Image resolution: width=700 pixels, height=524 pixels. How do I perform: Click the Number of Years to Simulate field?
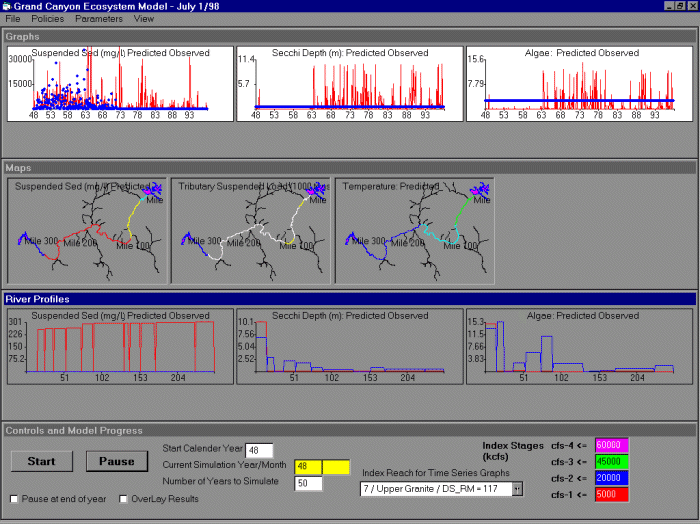pyautogui.click(x=307, y=483)
